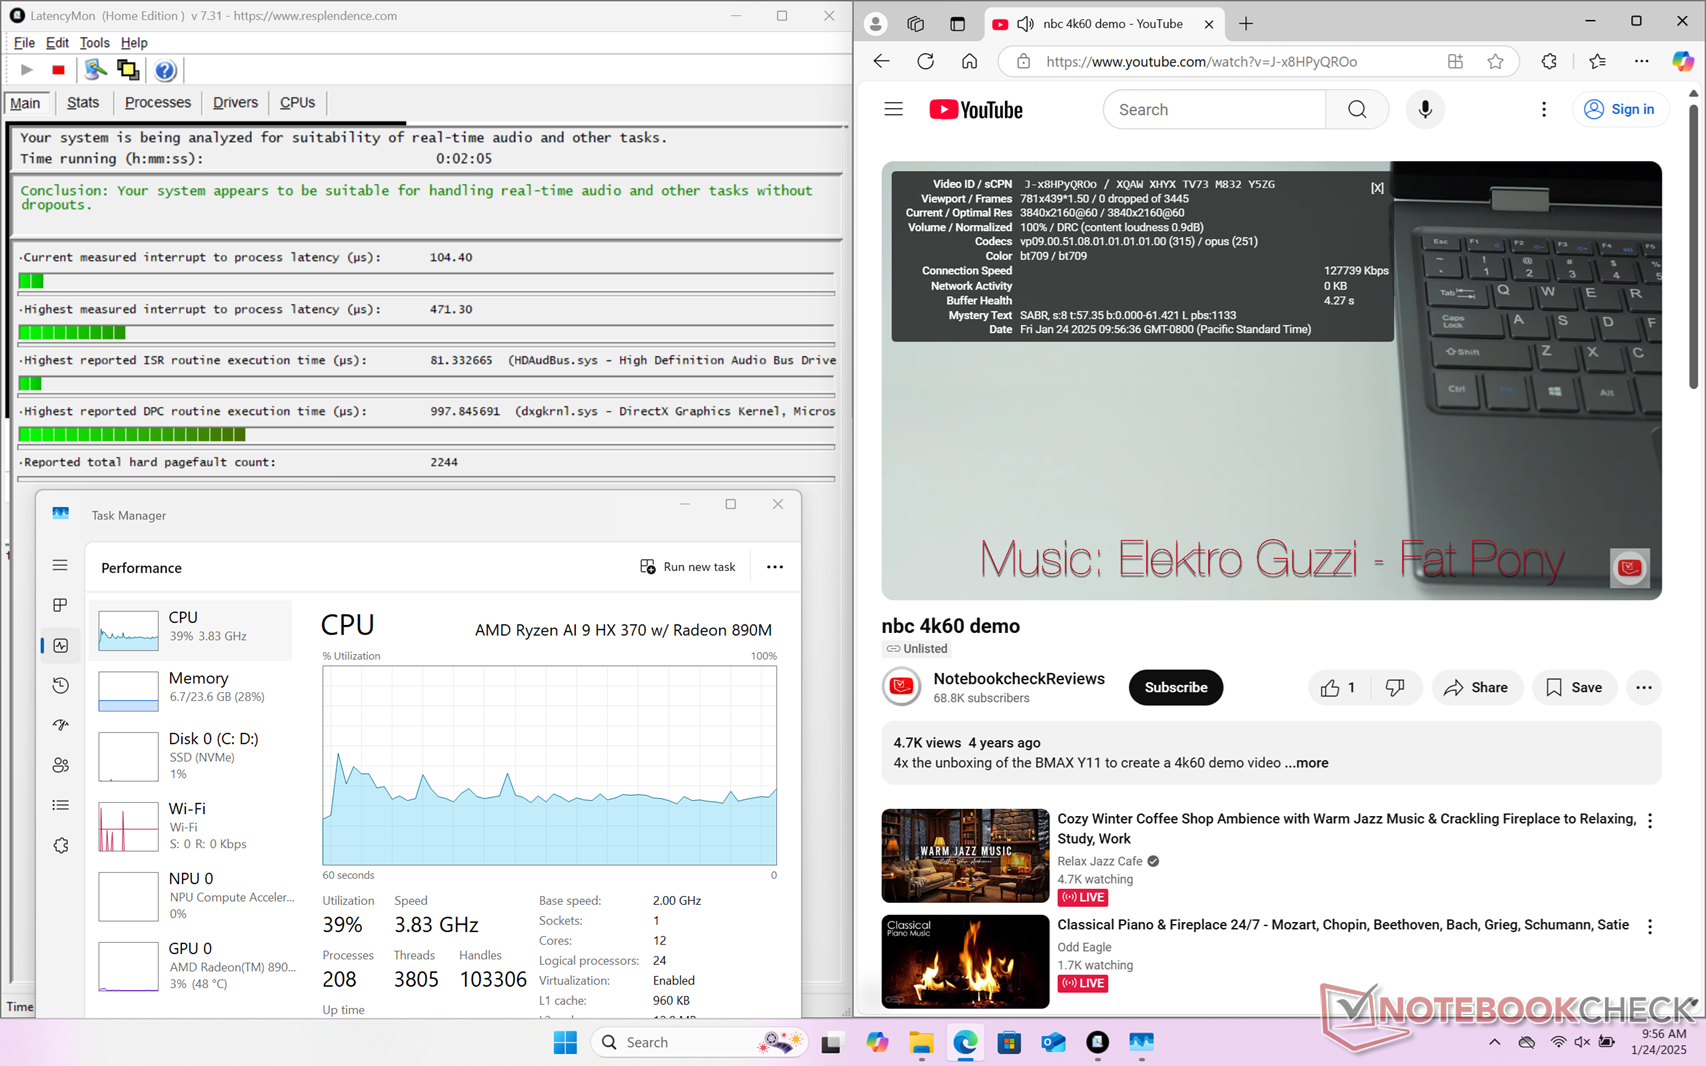Open the Tools menu in LatencyMon

pyautogui.click(x=94, y=43)
